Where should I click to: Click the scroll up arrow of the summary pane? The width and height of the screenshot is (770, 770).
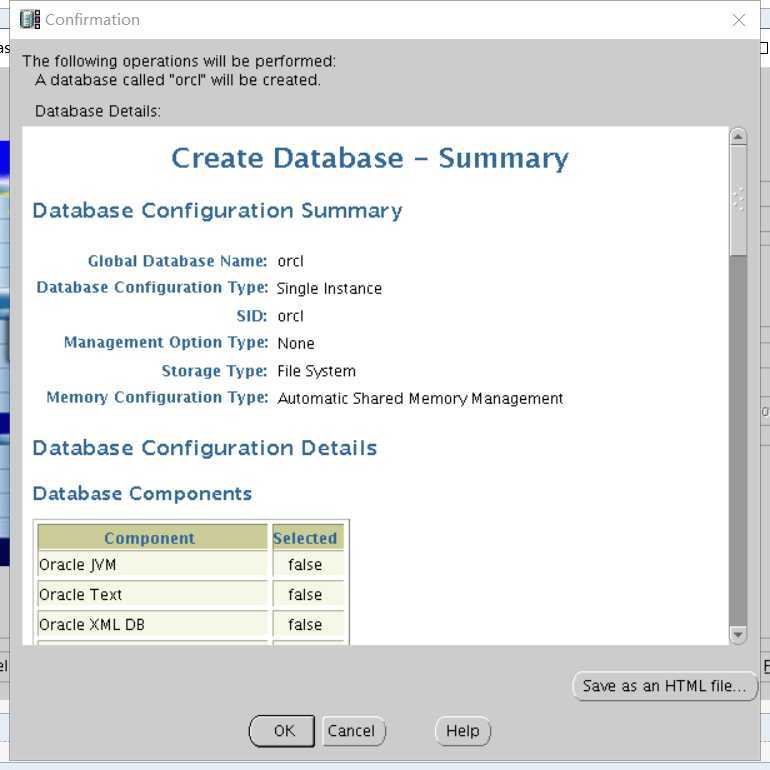pos(738,137)
